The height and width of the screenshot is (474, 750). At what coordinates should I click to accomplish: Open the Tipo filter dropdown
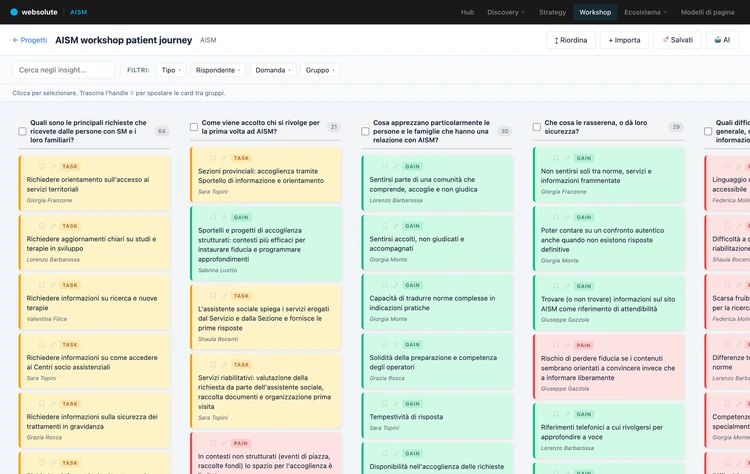[171, 70]
